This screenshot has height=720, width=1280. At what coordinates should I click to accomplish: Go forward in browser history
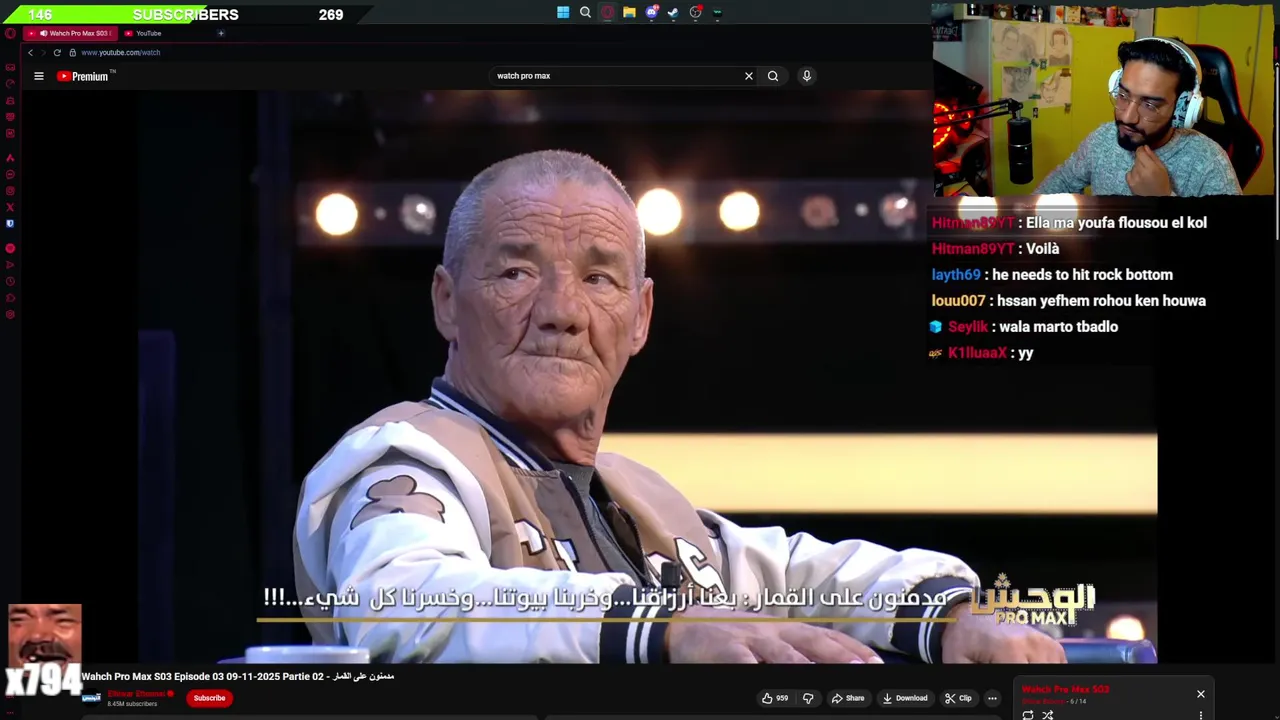pos(43,52)
